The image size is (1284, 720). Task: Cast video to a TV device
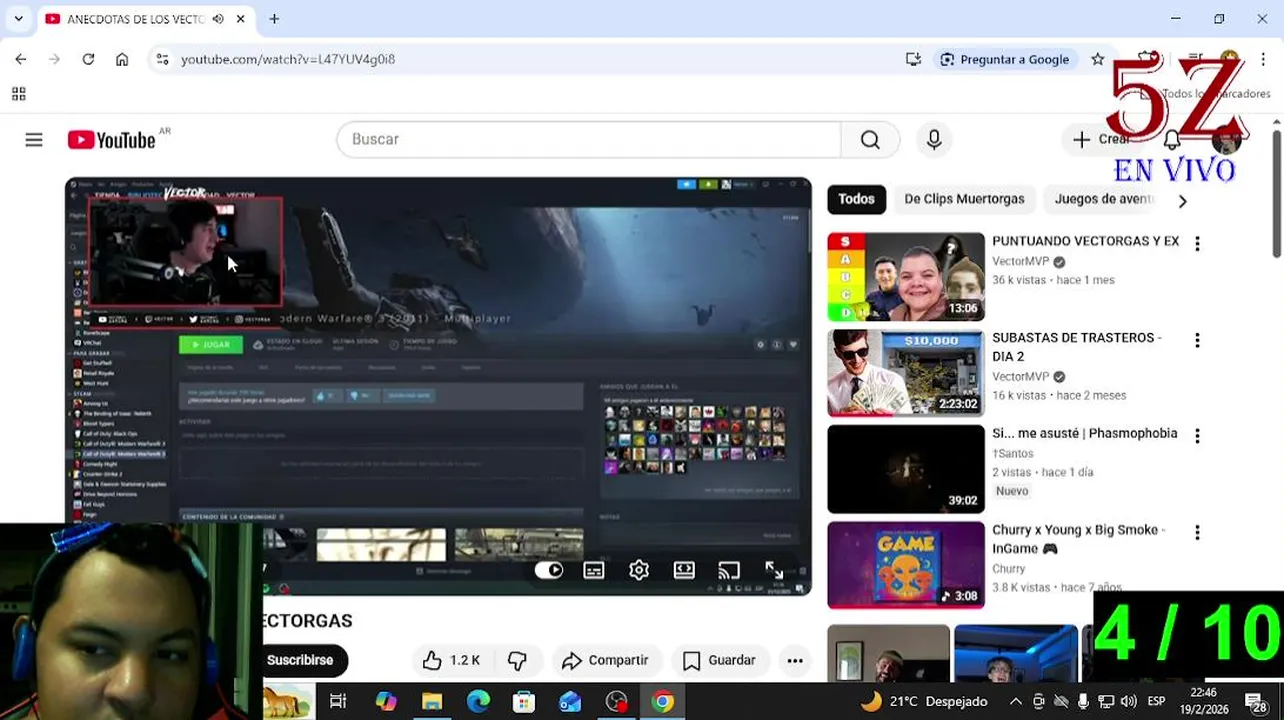(729, 570)
